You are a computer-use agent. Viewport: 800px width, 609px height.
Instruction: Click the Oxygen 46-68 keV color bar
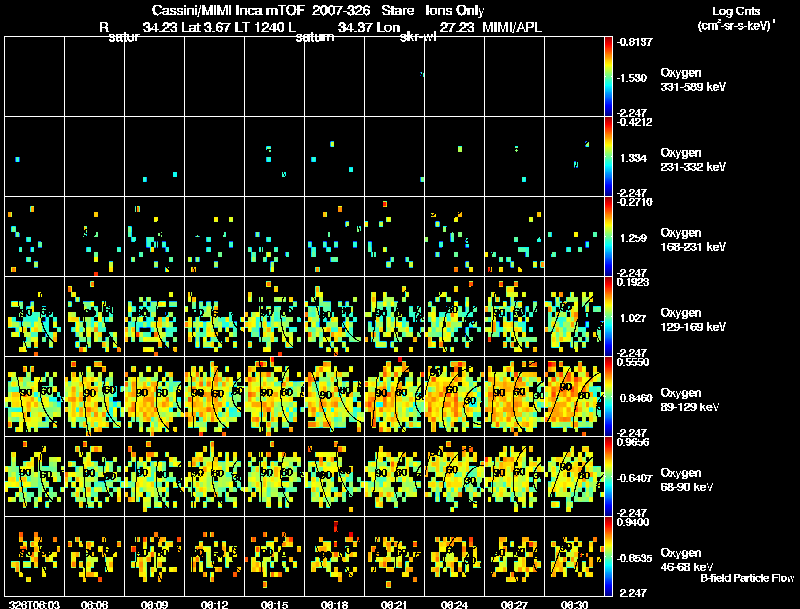point(608,556)
